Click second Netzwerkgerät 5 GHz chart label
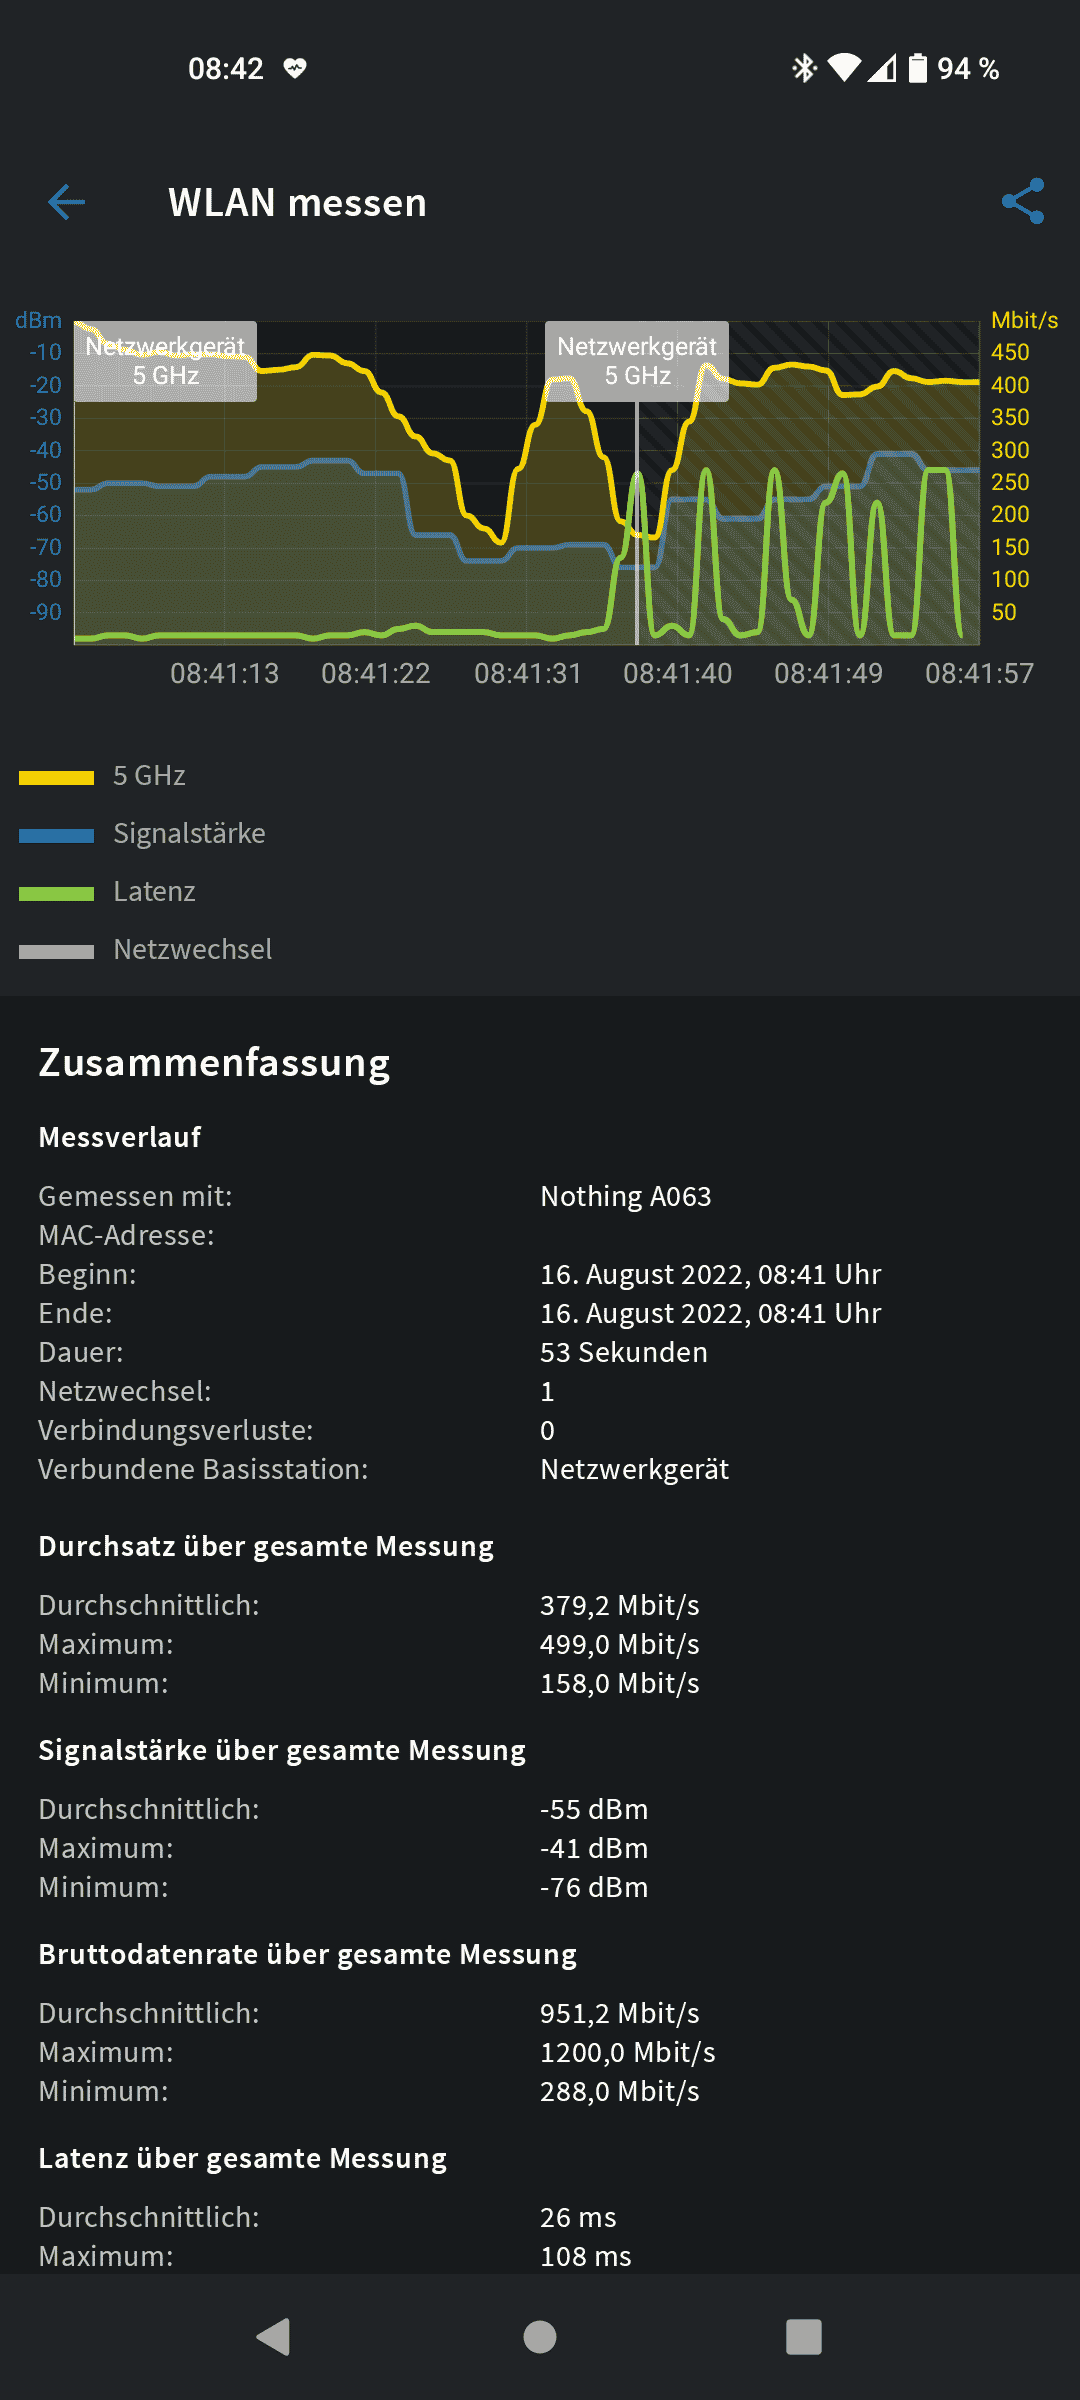This screenshot has height=2400, width=1080. pyautogui.click(x=637, y=361)
